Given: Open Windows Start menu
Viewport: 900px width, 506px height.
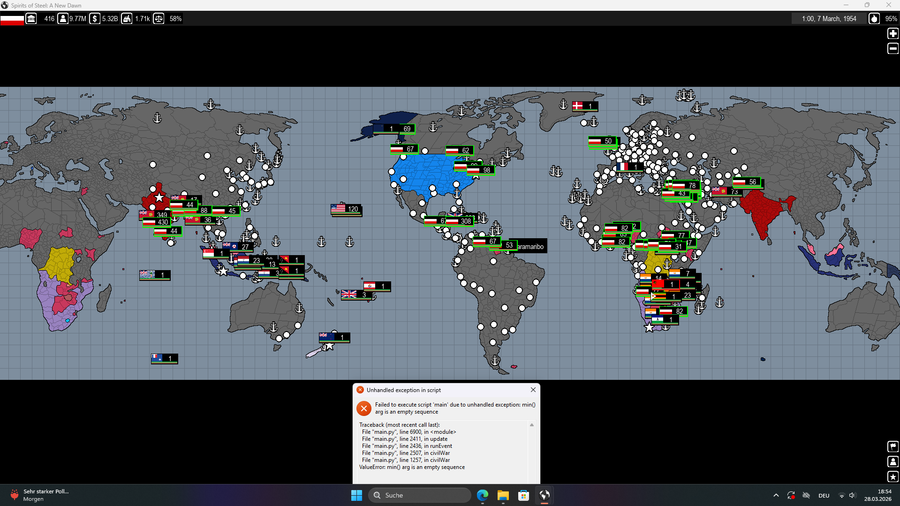Looking at the screenshot, I should tap(356, 495).
